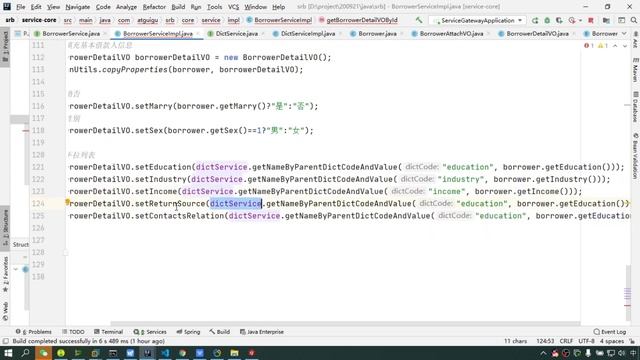
Task: Open the Build tool window
Action: (x=220, y=332)
